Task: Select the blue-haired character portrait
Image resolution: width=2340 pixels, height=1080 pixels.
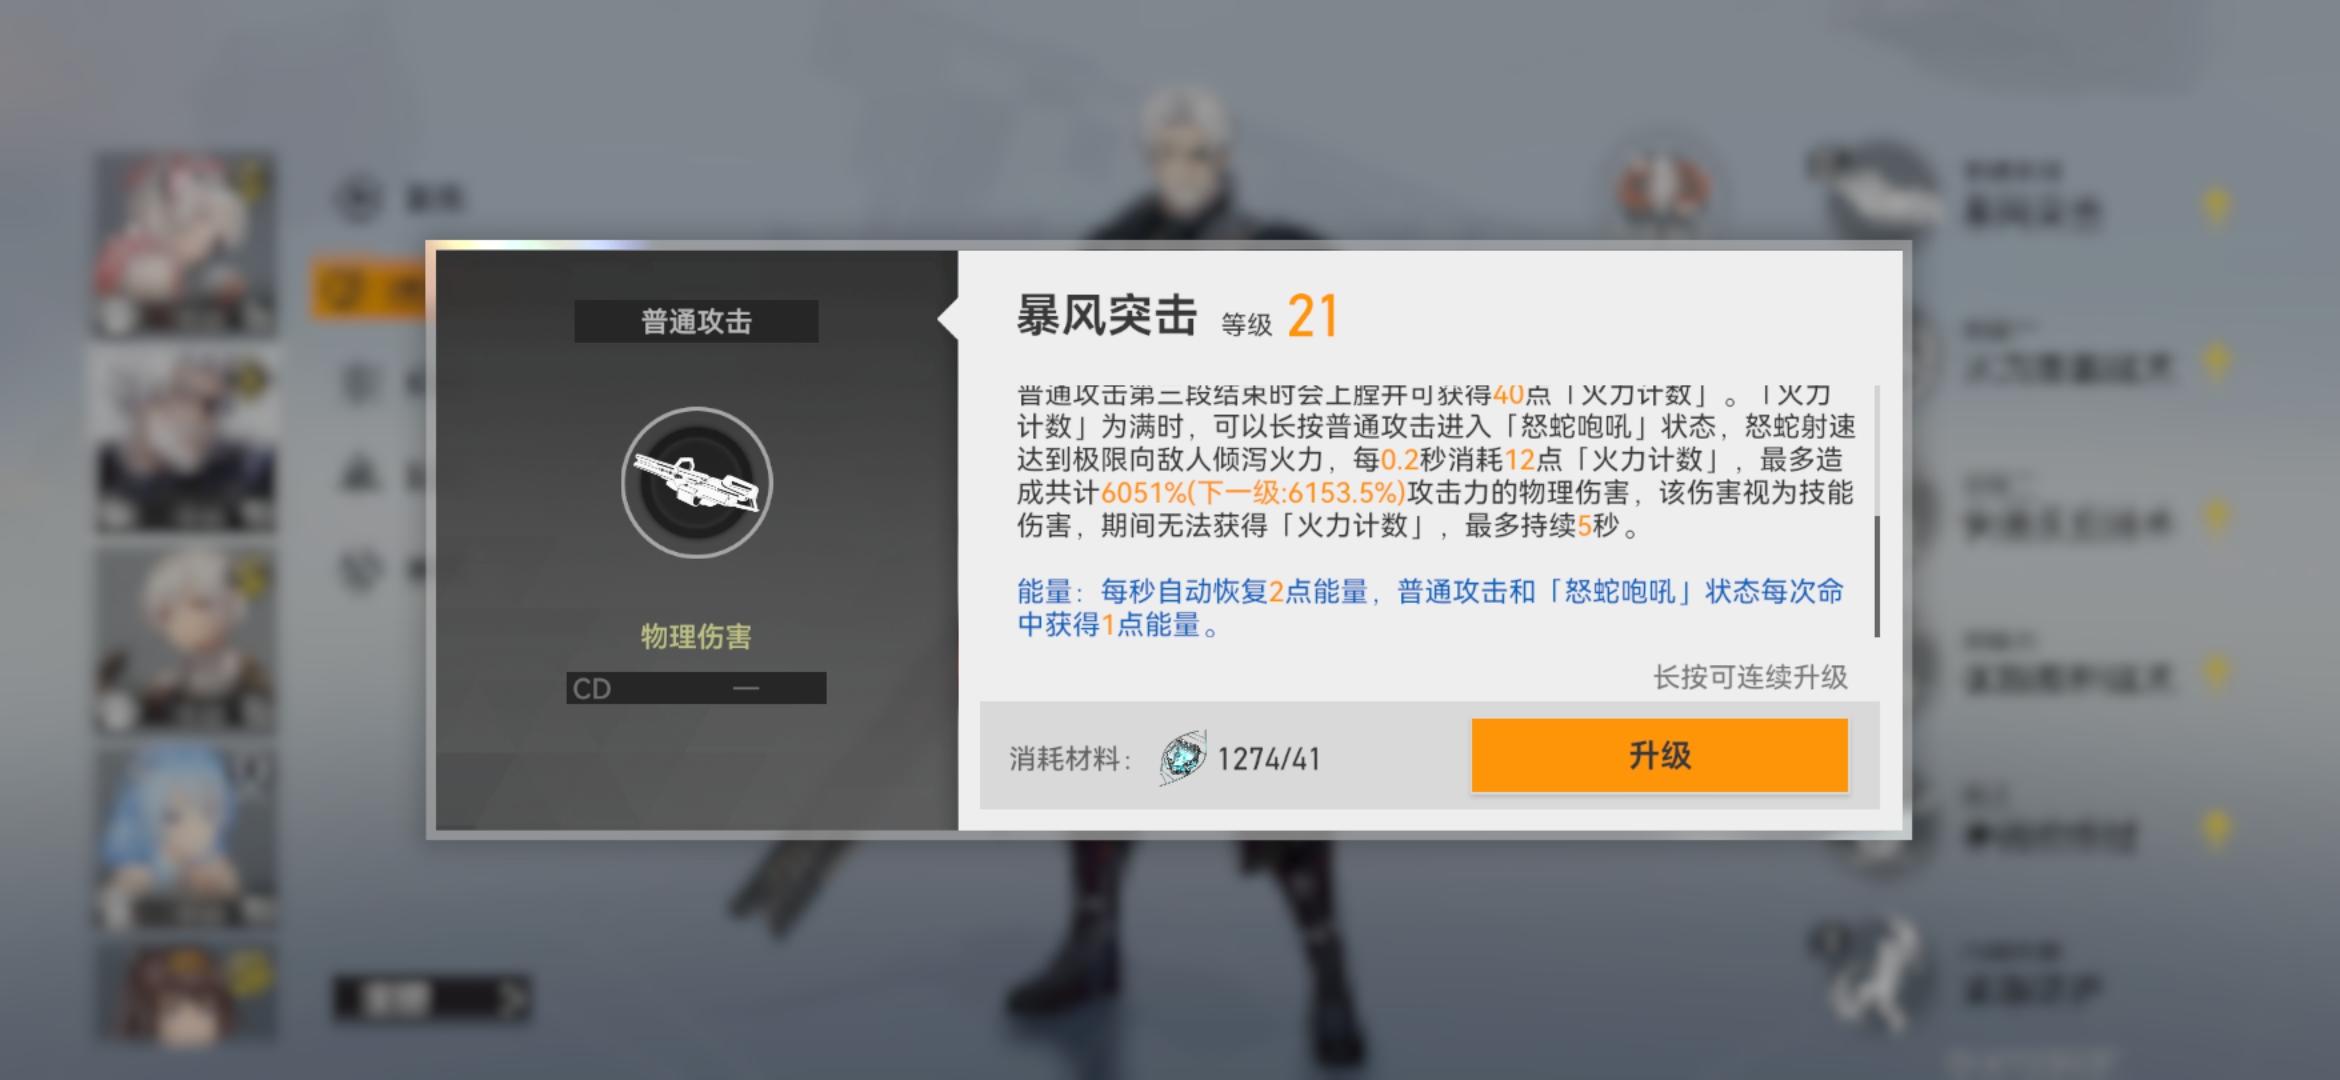Action: pos(185,838)
